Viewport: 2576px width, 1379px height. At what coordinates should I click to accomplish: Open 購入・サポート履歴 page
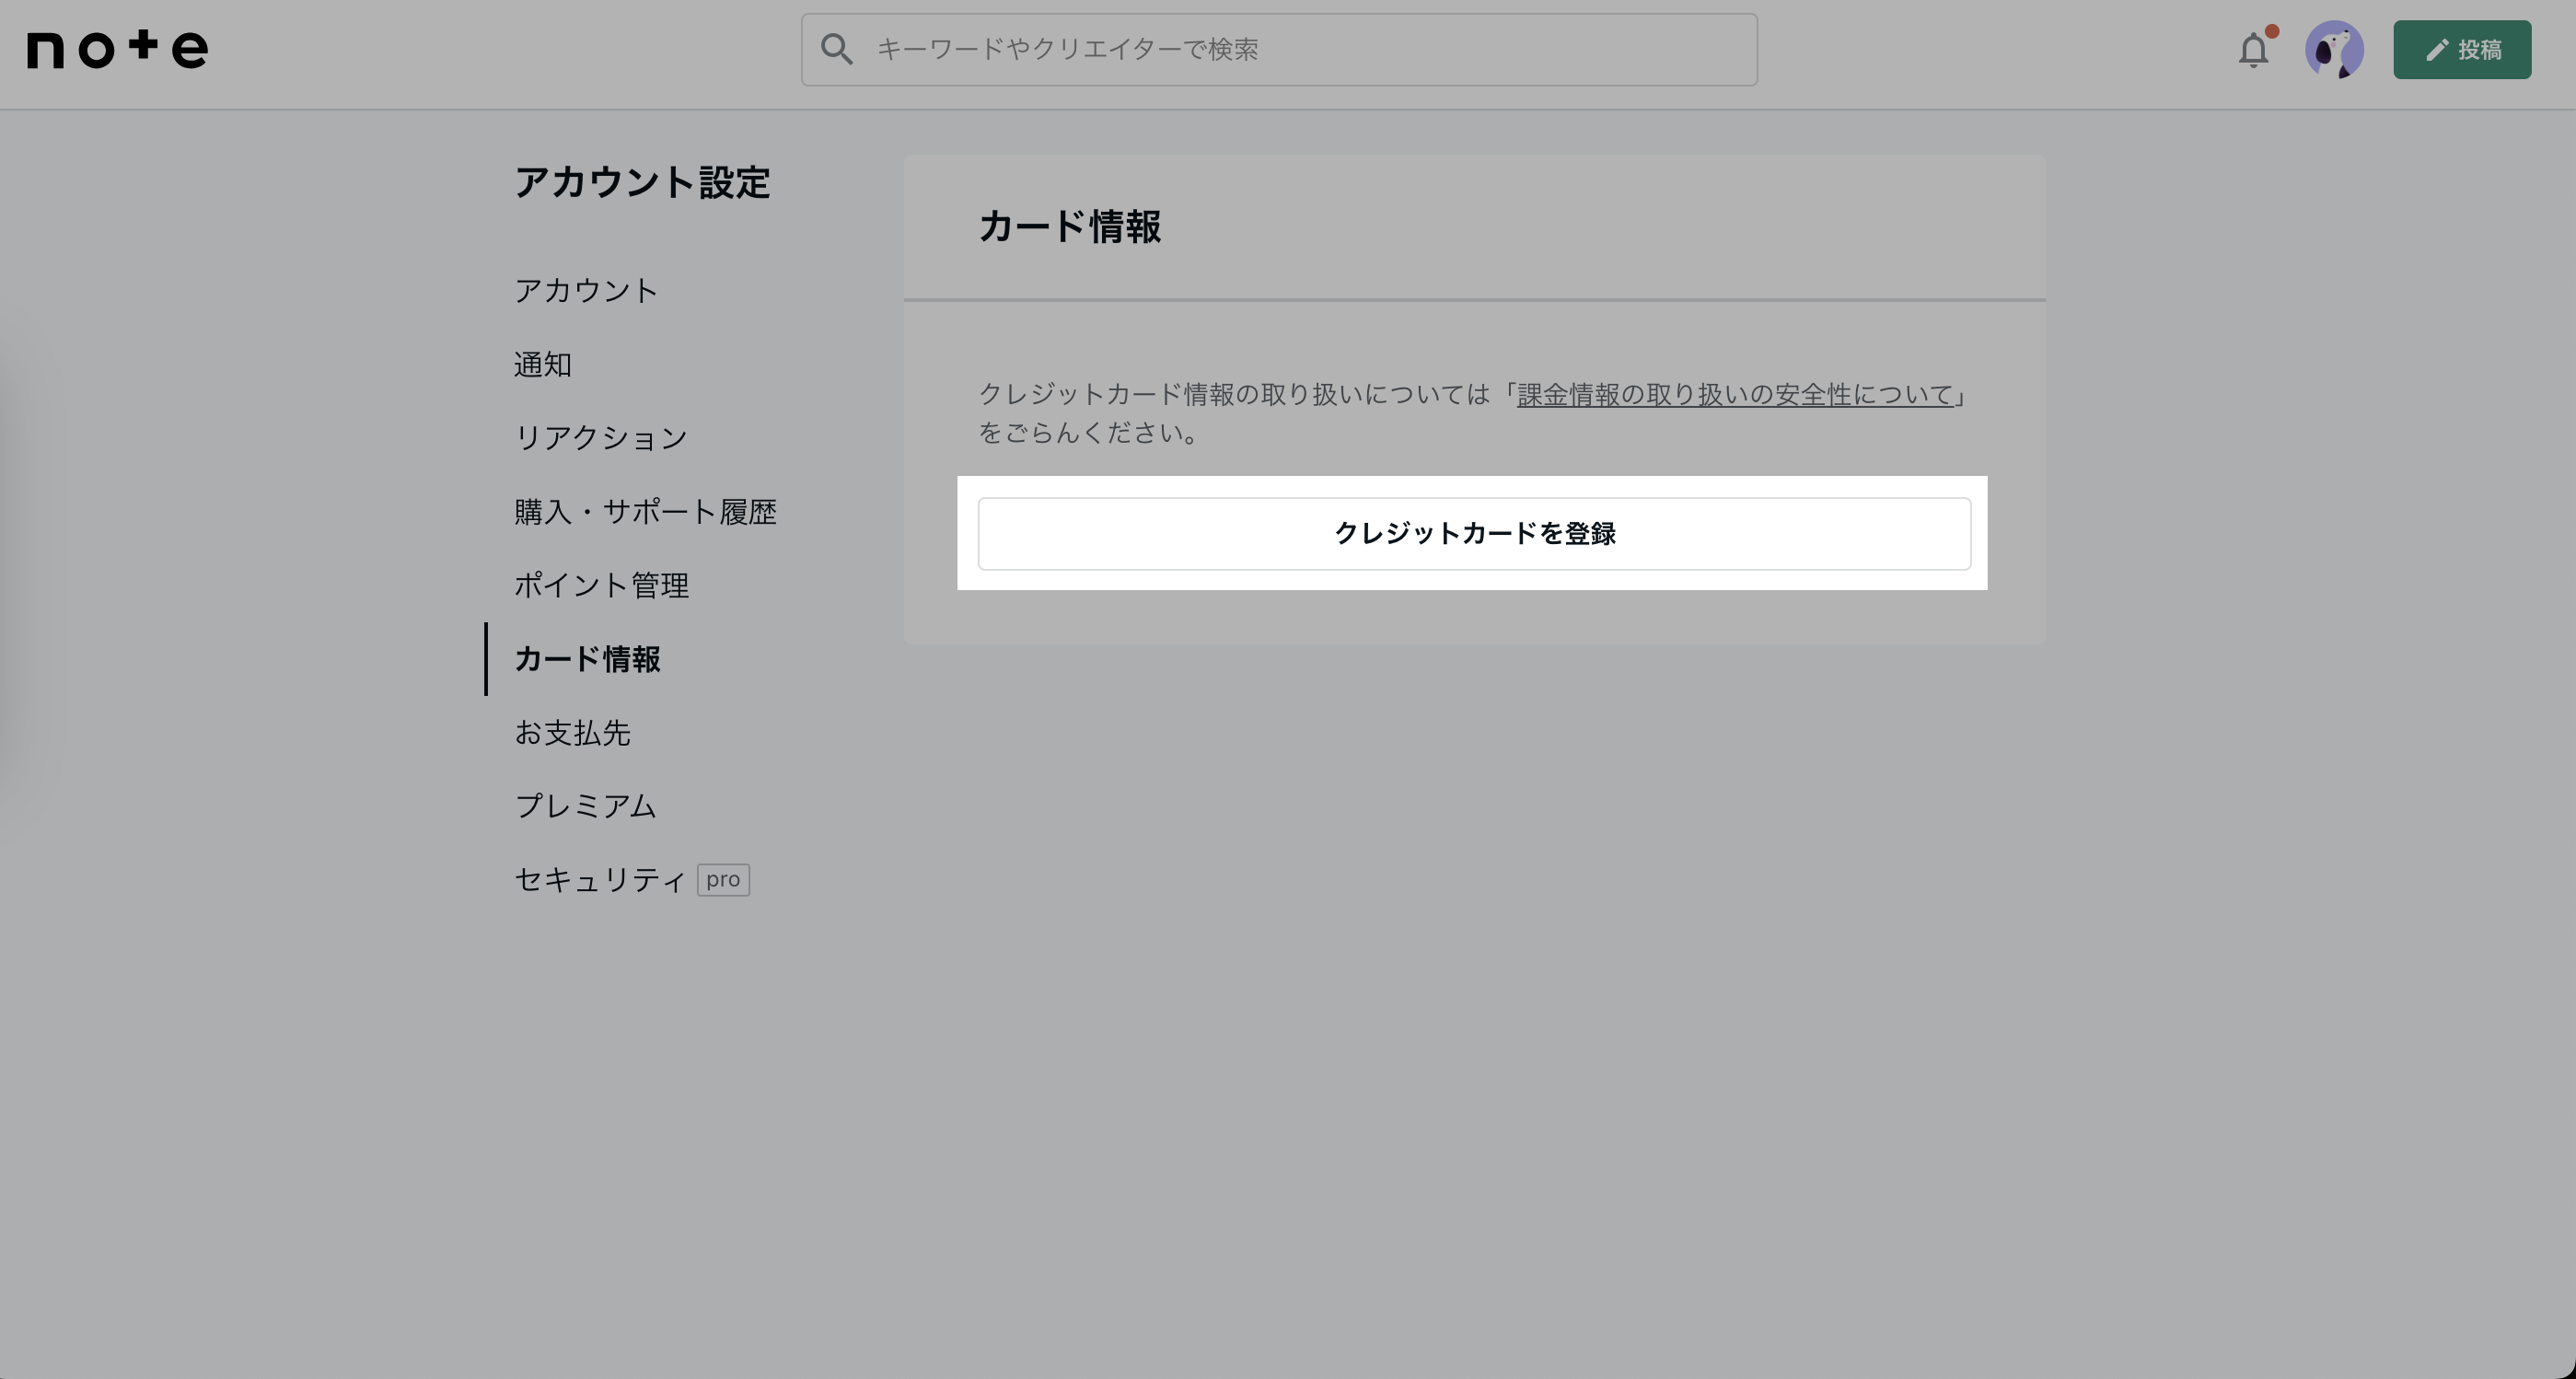645,512
